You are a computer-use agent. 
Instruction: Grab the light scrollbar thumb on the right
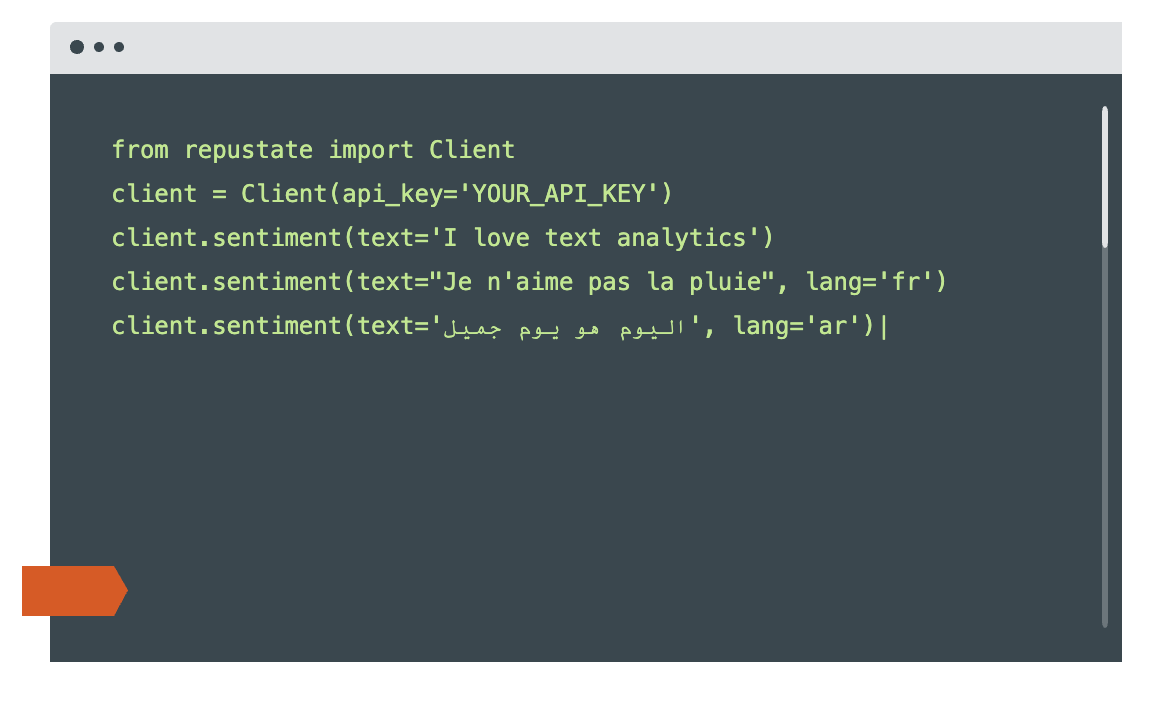(x=1105, y=176)
